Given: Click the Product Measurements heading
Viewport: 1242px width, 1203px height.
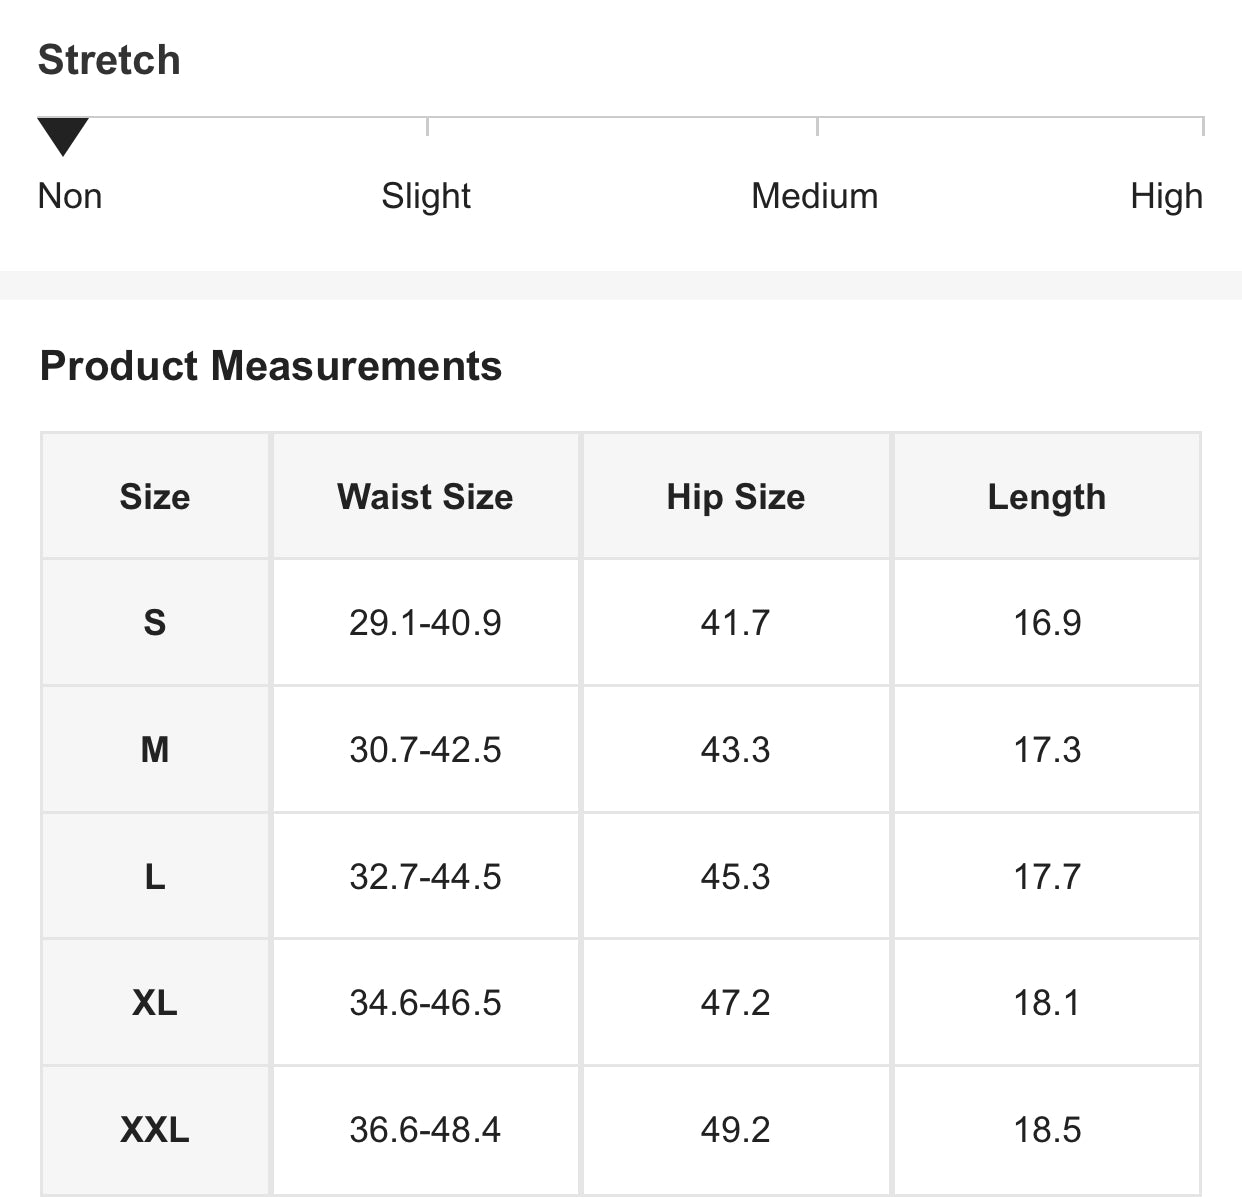Looking at the screenshot, I should (x=271, y=366).
